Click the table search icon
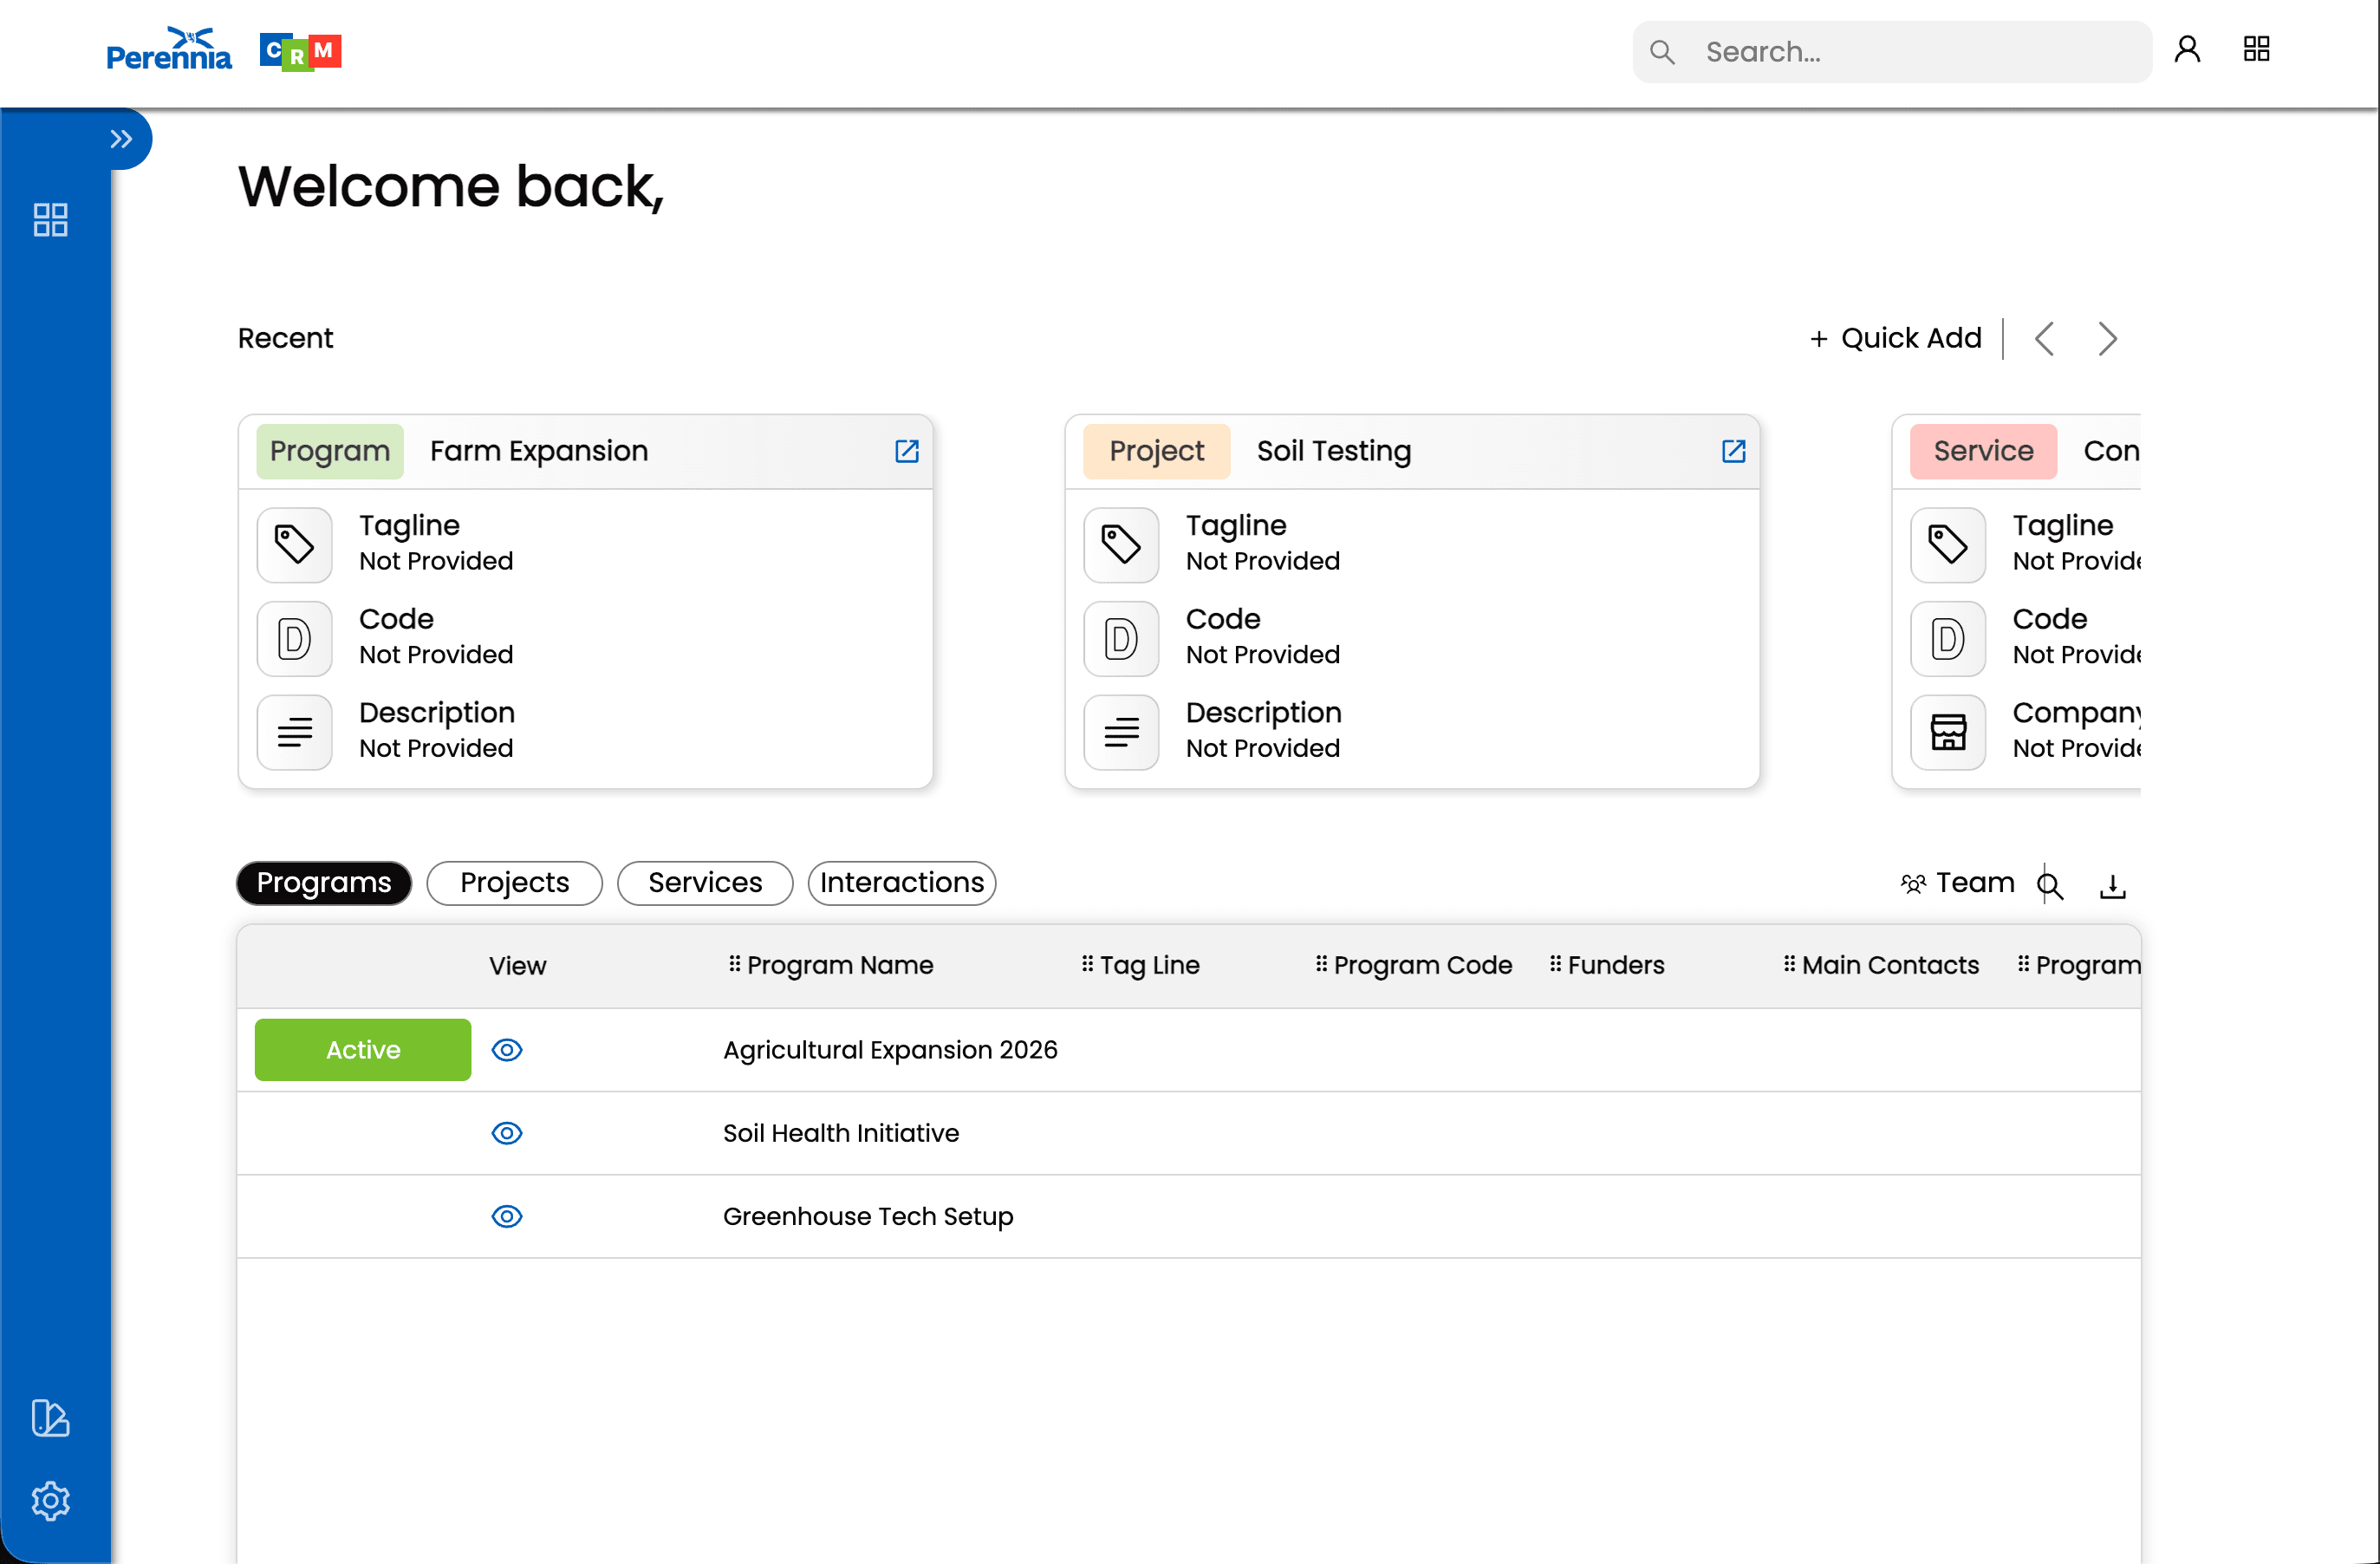The height and width of the screenshot is (1564, 2380). (x=2050, y=885)
